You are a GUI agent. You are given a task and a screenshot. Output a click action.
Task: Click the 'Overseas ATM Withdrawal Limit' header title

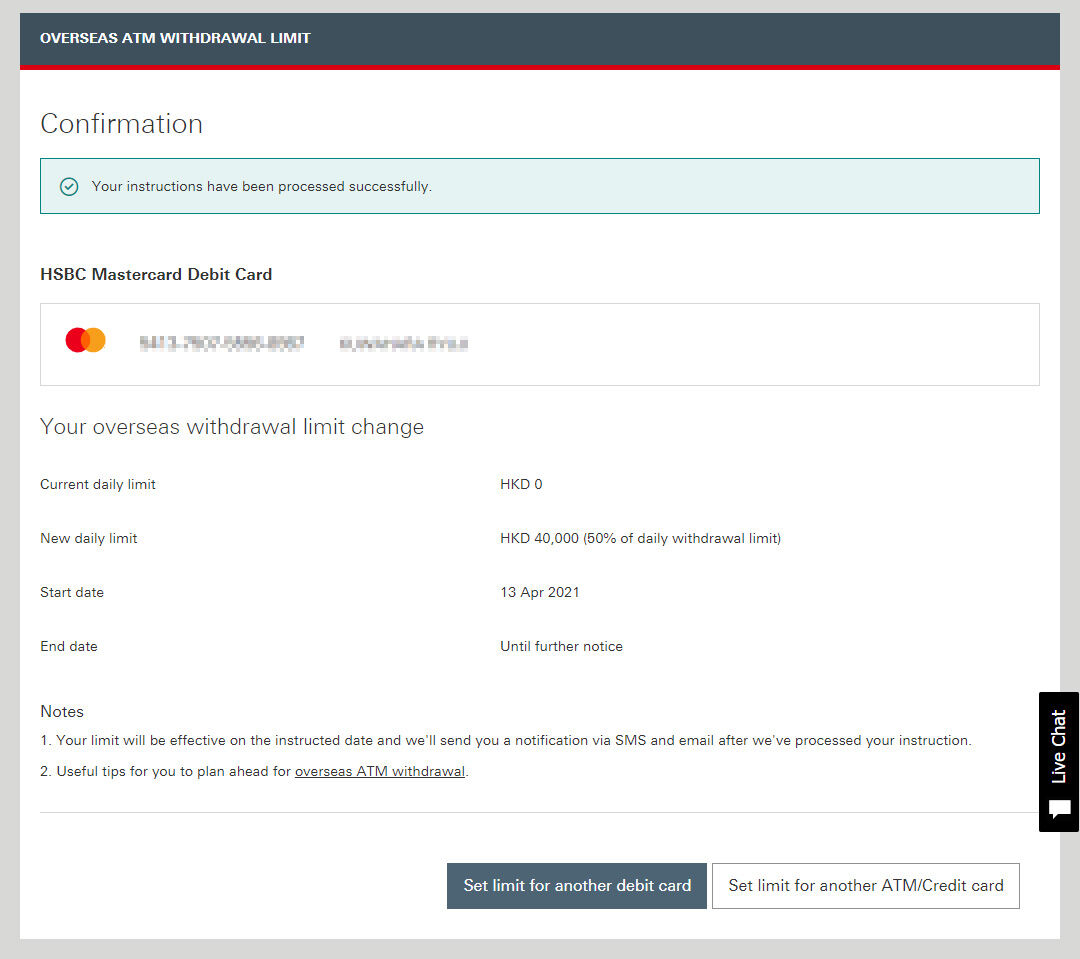(x=175, y=39)
